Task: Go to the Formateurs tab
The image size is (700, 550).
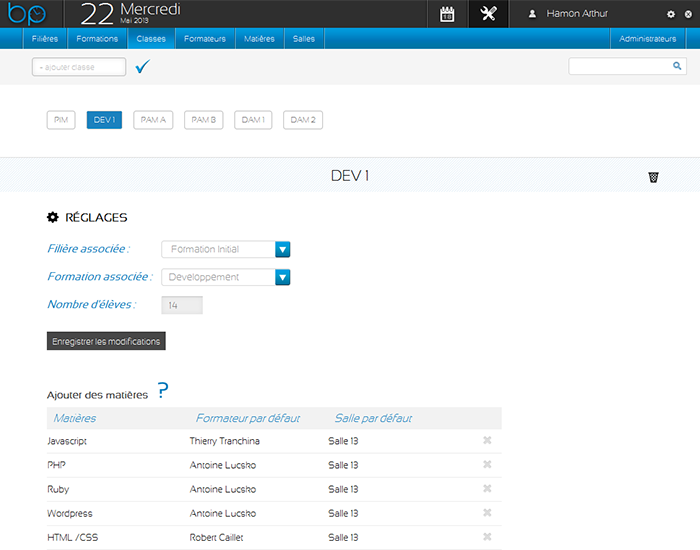Action: click(x=205, y=39)
